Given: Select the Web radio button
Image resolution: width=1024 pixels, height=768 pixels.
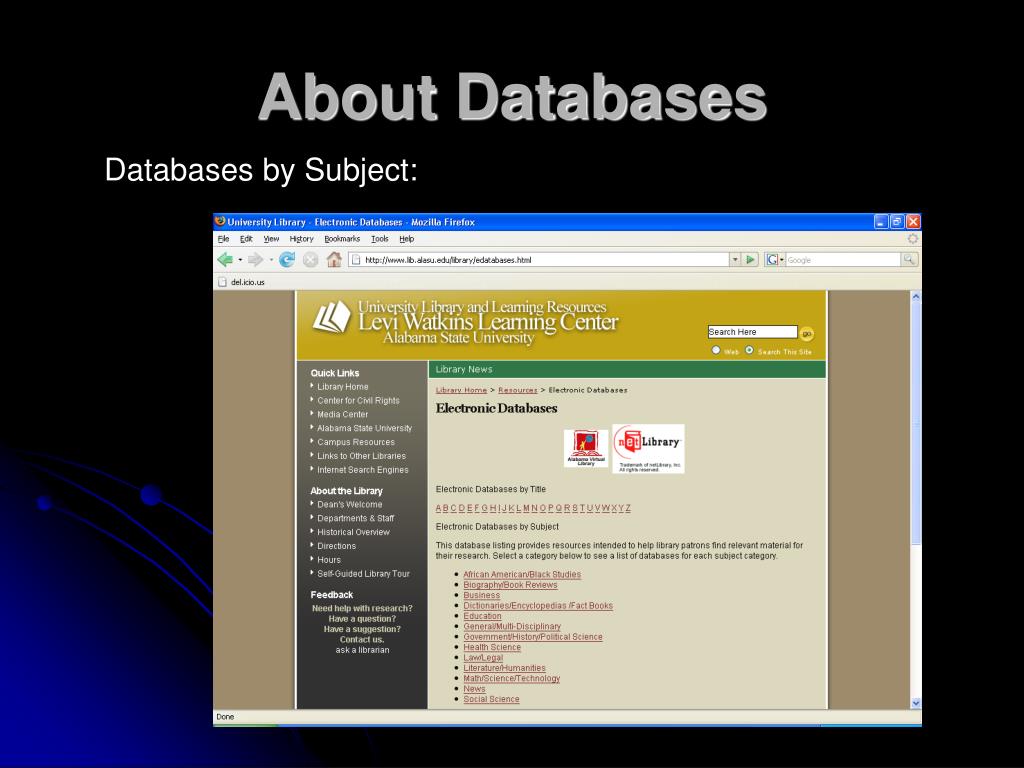Looking at the screenshot, I should 716,351.
